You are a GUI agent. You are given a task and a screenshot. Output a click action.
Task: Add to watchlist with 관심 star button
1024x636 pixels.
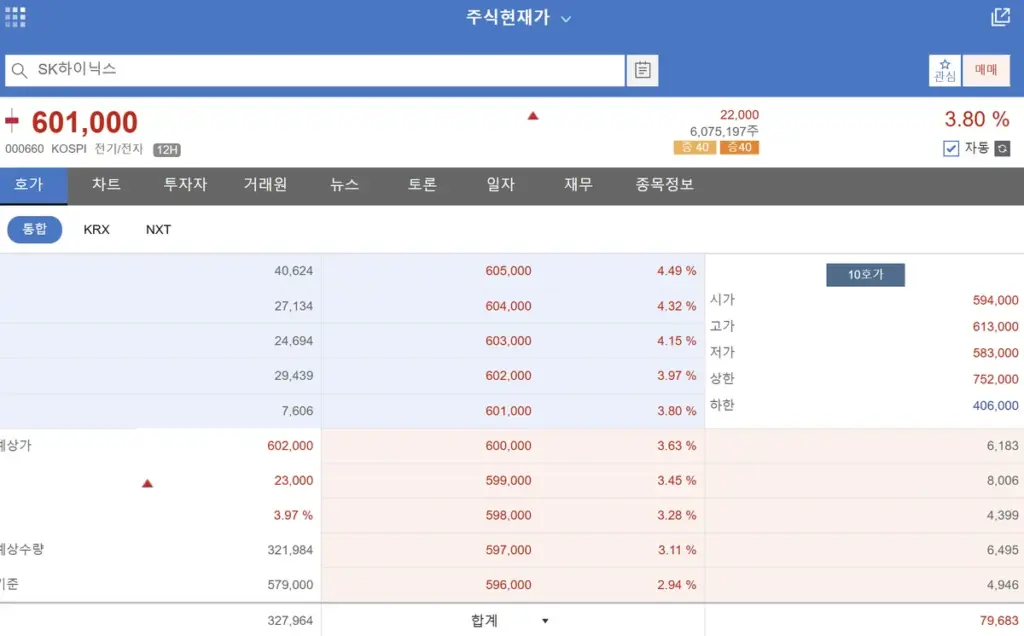tap(944, 70)
